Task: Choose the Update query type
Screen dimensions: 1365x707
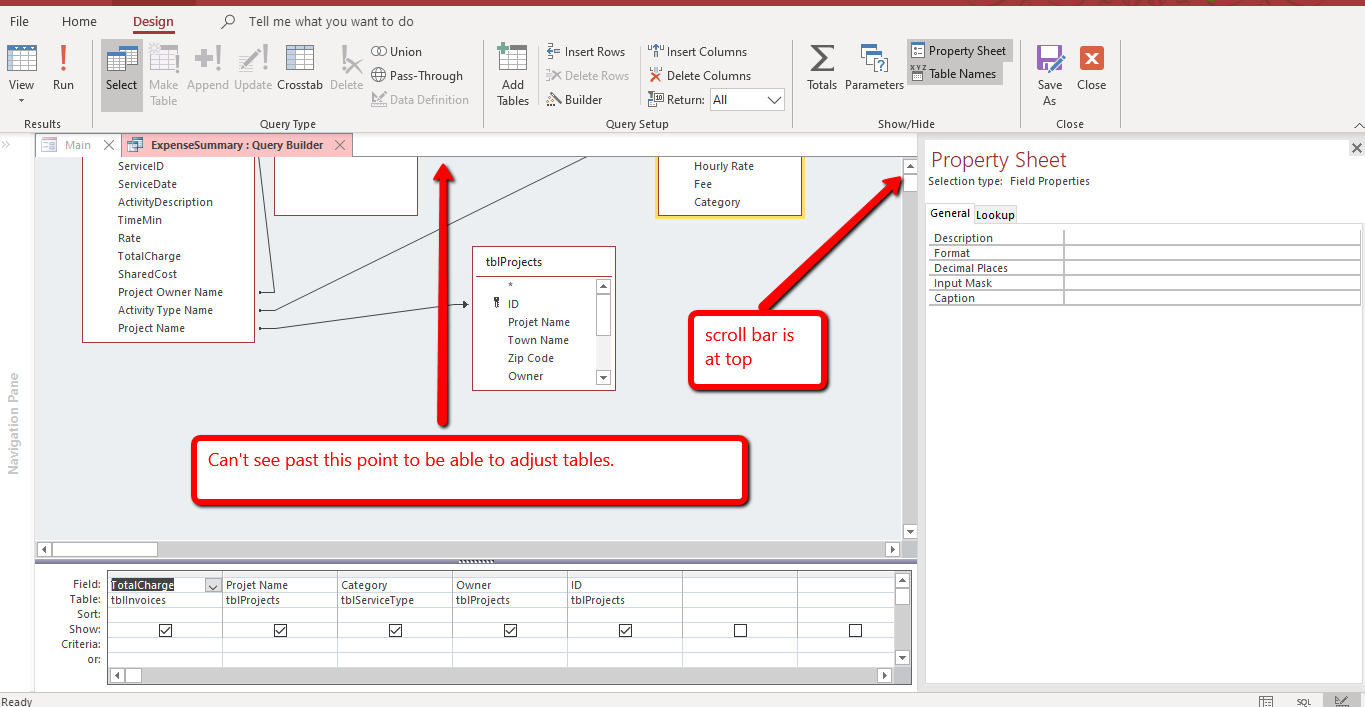Action: [x=253, y=68]
